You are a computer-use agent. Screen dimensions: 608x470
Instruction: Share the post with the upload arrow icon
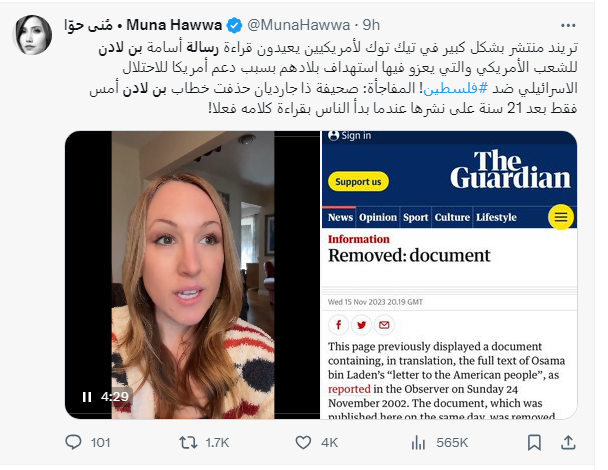pyautogui.click(x=568, y=442)
